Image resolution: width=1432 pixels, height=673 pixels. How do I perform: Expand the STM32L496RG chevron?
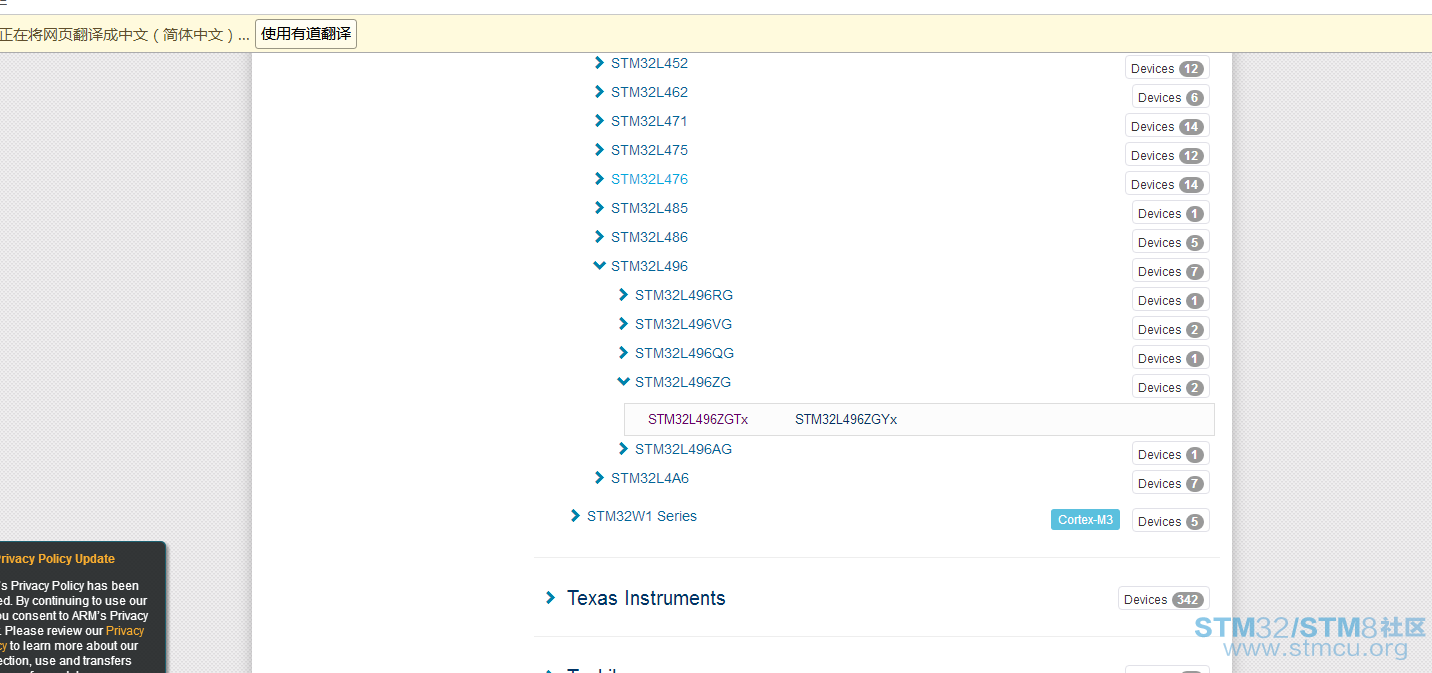[623, 295]
